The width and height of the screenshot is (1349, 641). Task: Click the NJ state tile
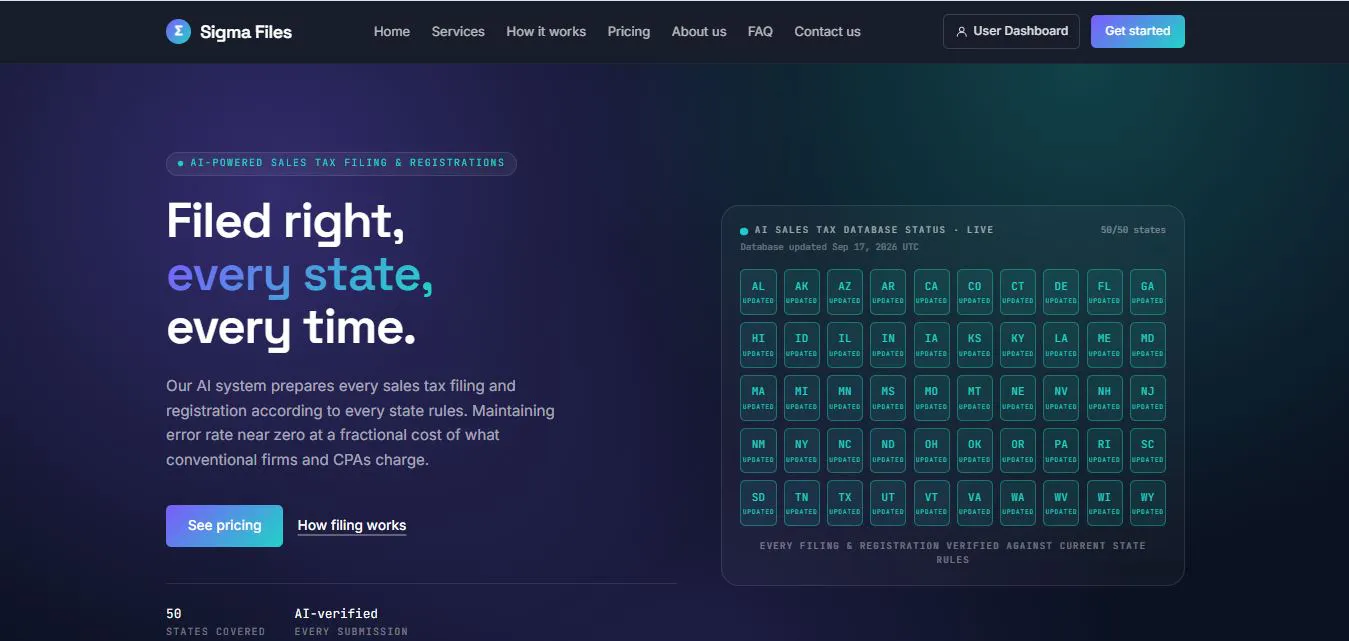tap(1148, 397)
